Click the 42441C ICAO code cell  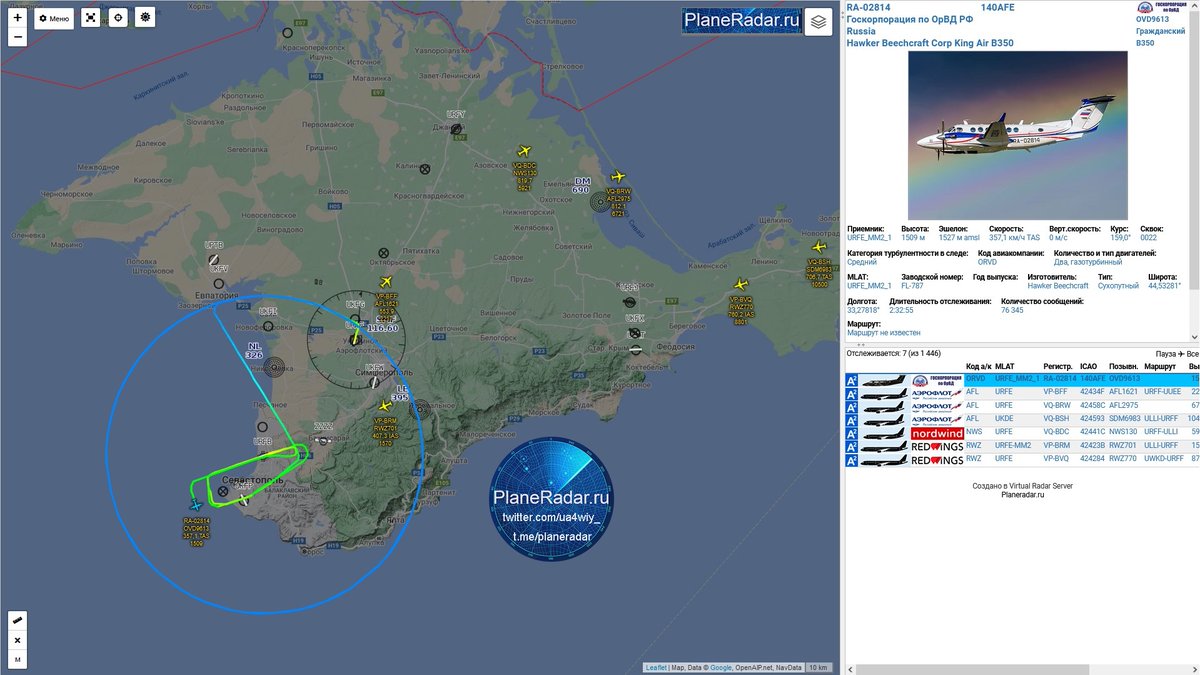(1092, 433)
